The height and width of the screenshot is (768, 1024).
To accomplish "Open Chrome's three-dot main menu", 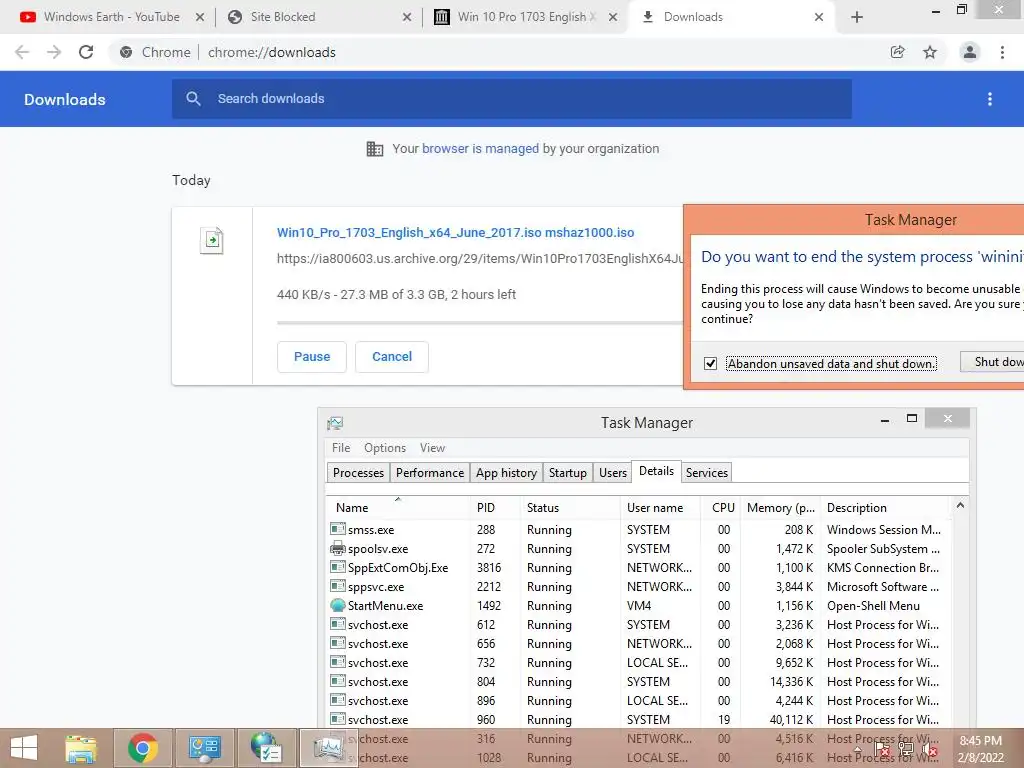I will (x=1002, y=52).
